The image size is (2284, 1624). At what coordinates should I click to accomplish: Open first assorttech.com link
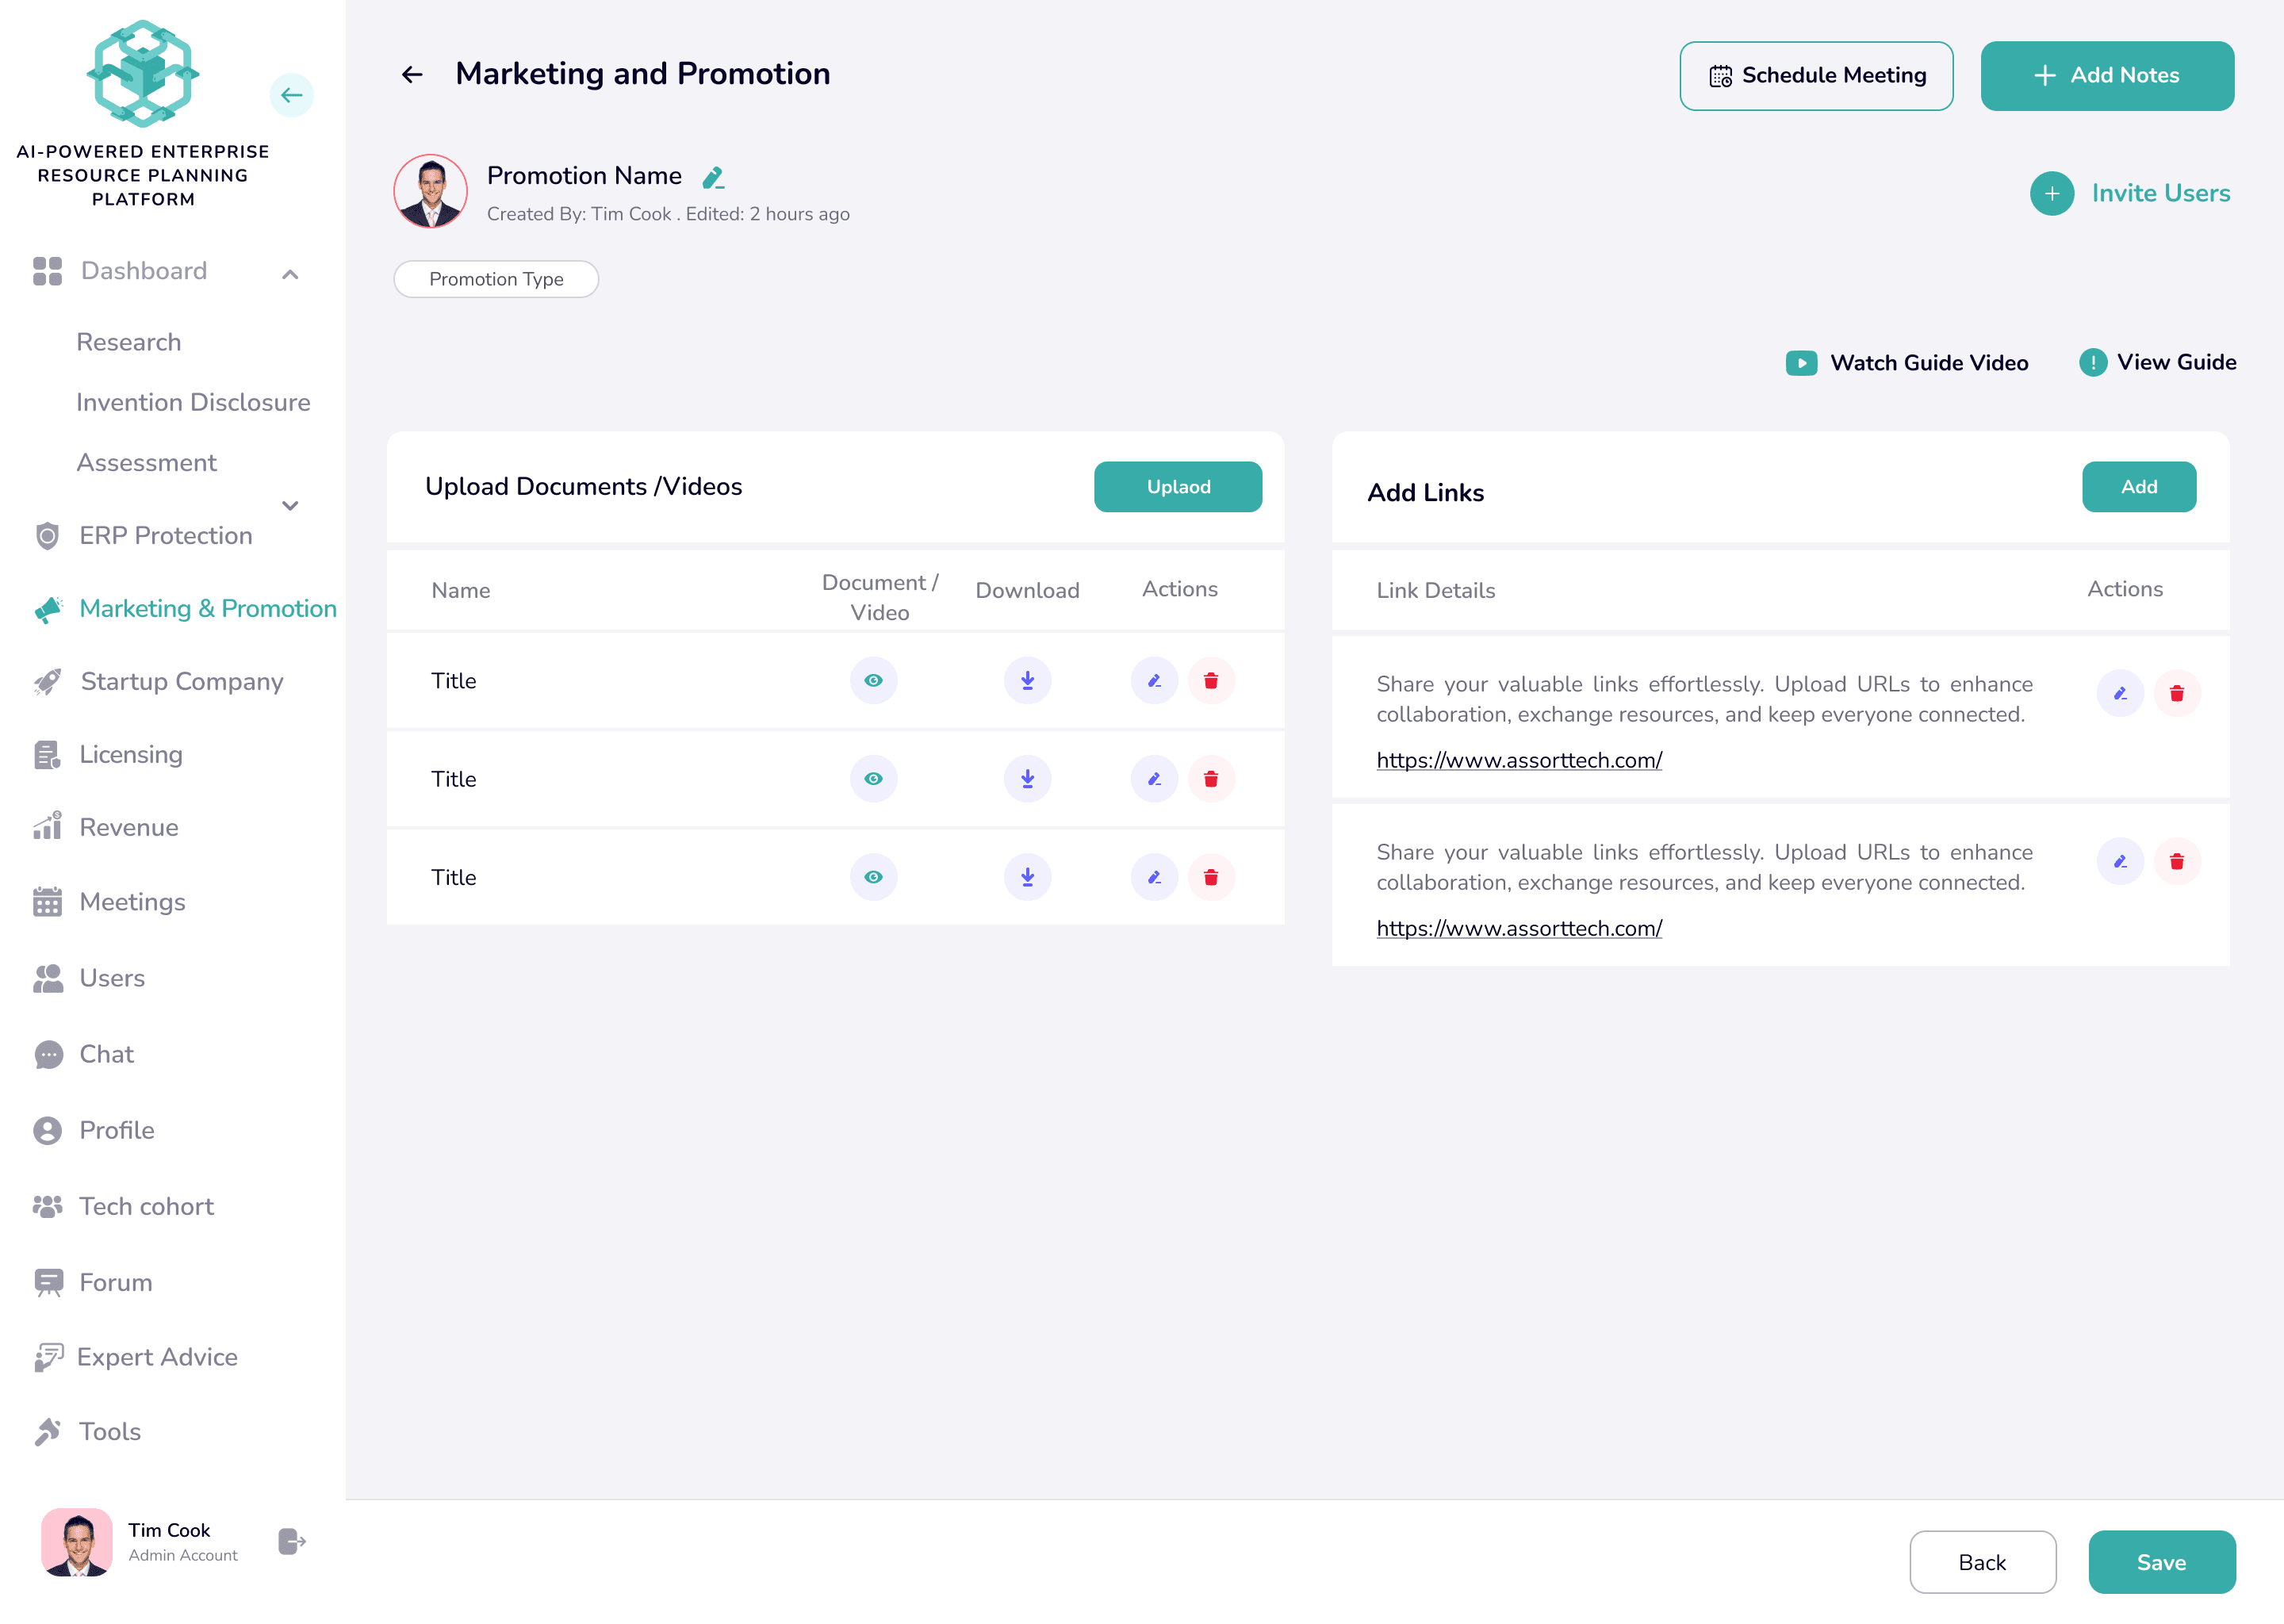1519,760
